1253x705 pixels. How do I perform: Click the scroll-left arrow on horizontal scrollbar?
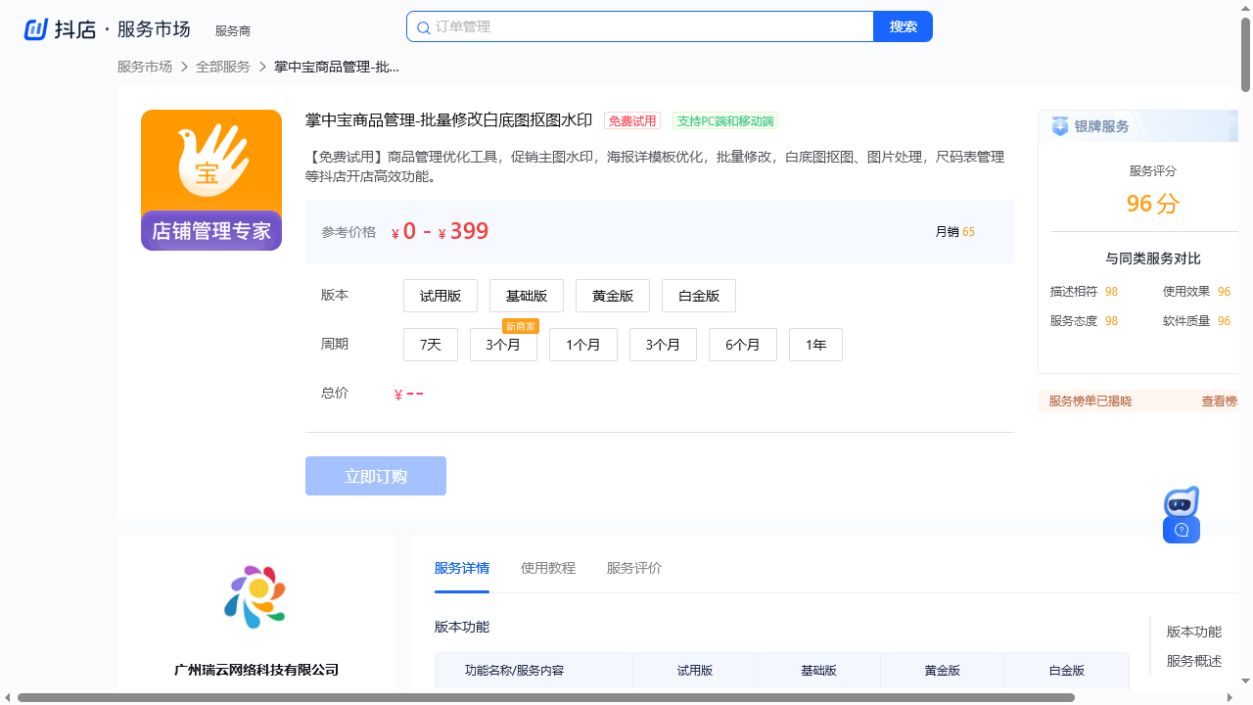coord(8,697)
